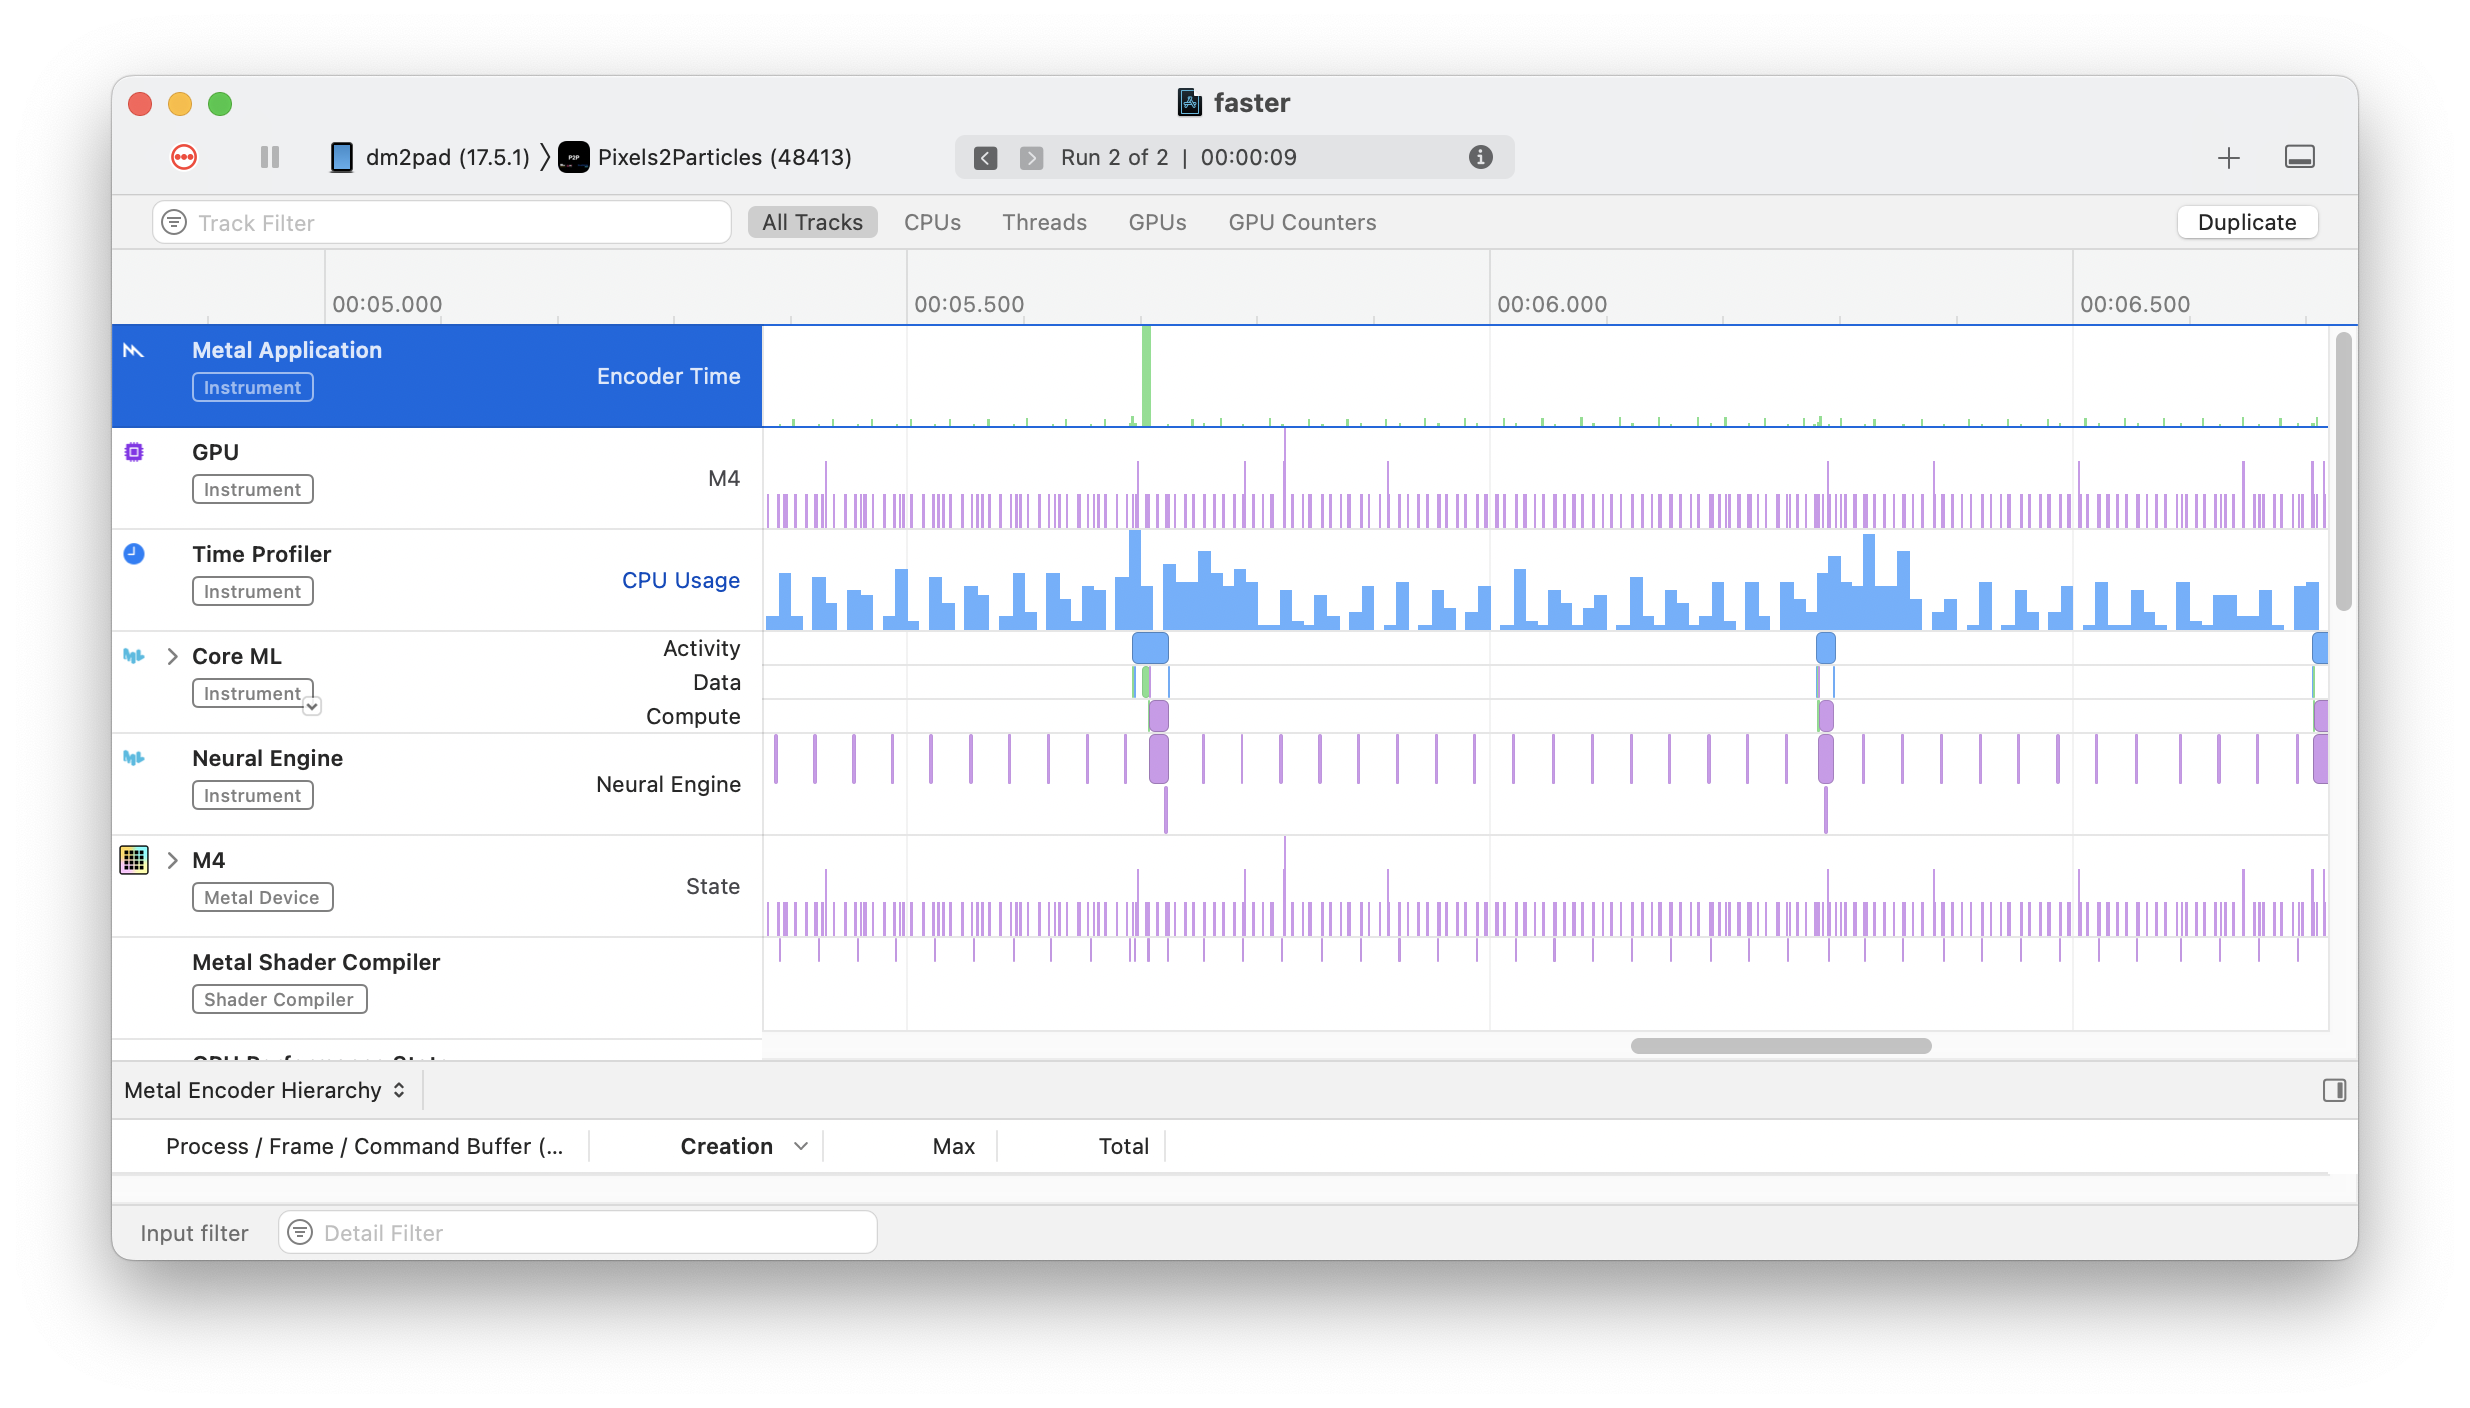The height and width of the screenshot is (1408, 2470).
Task: Click the run info icon
Action: pos(1480,157)
